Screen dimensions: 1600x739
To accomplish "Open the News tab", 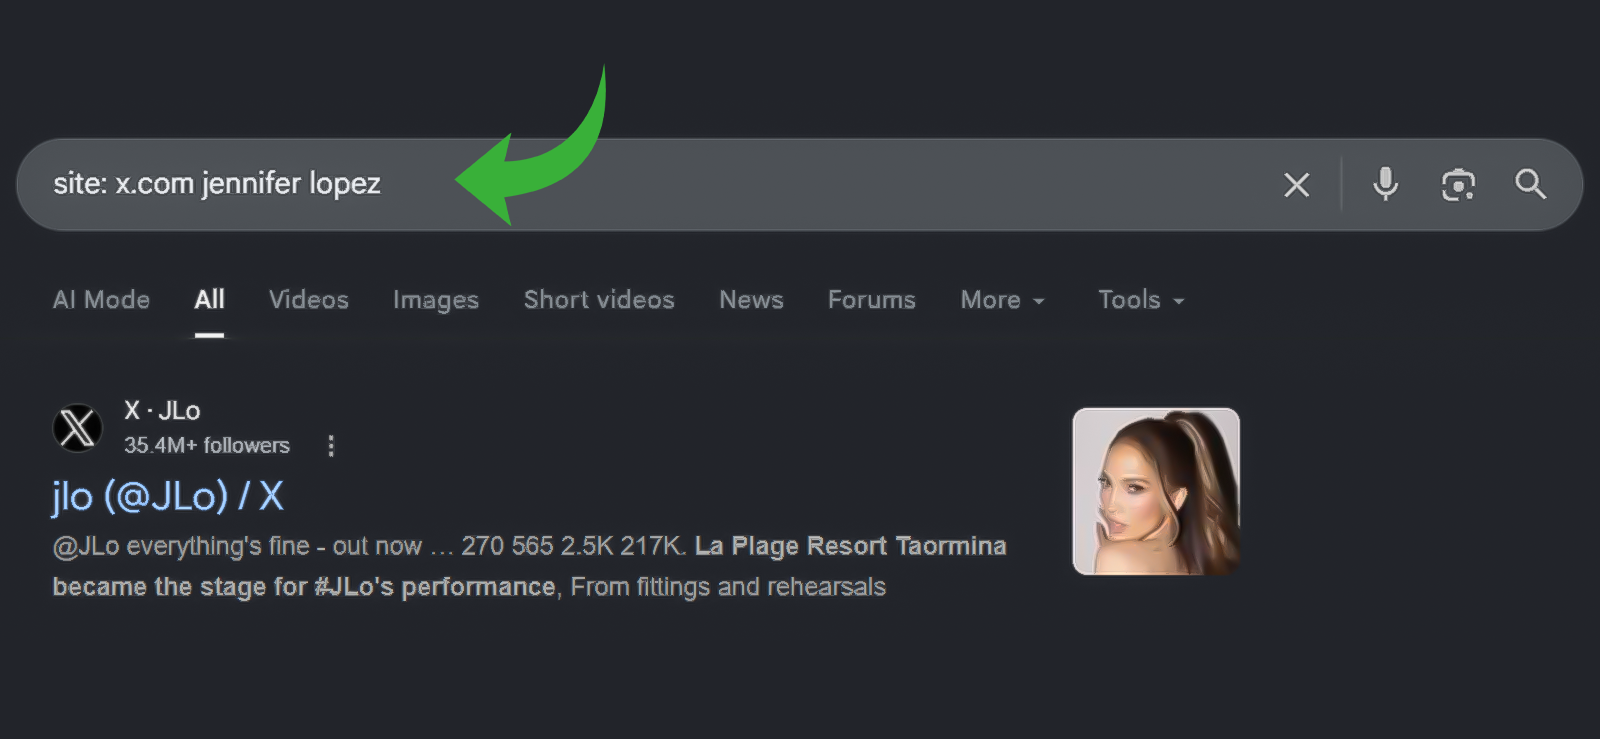I will 751,300.
